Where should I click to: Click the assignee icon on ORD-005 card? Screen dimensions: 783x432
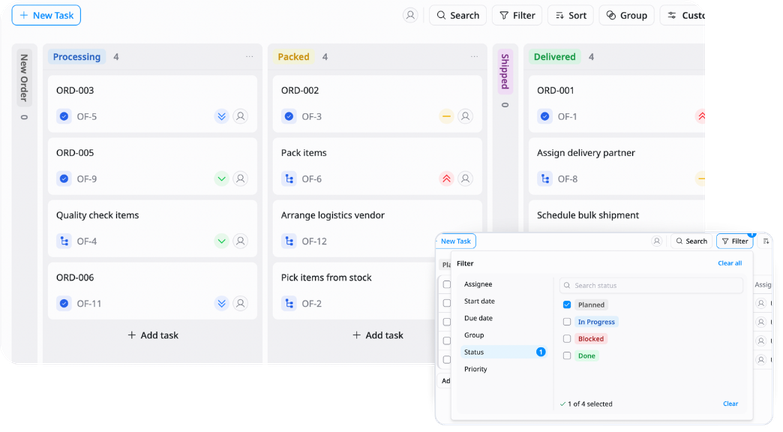pyautogui.click(x=240, y=179)
